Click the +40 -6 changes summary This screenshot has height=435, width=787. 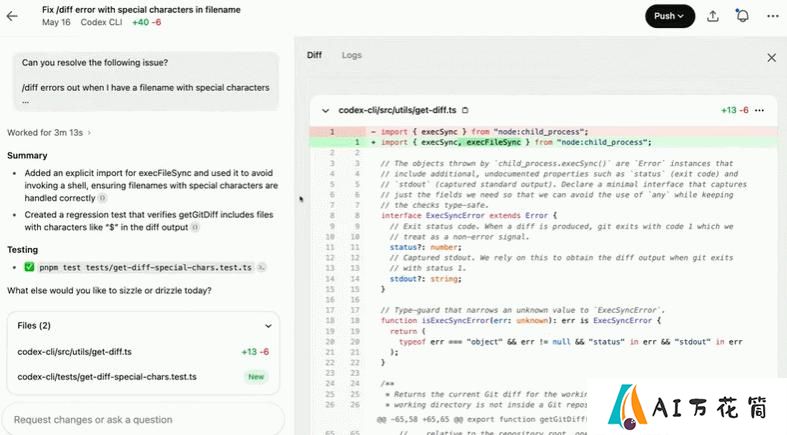147,22
